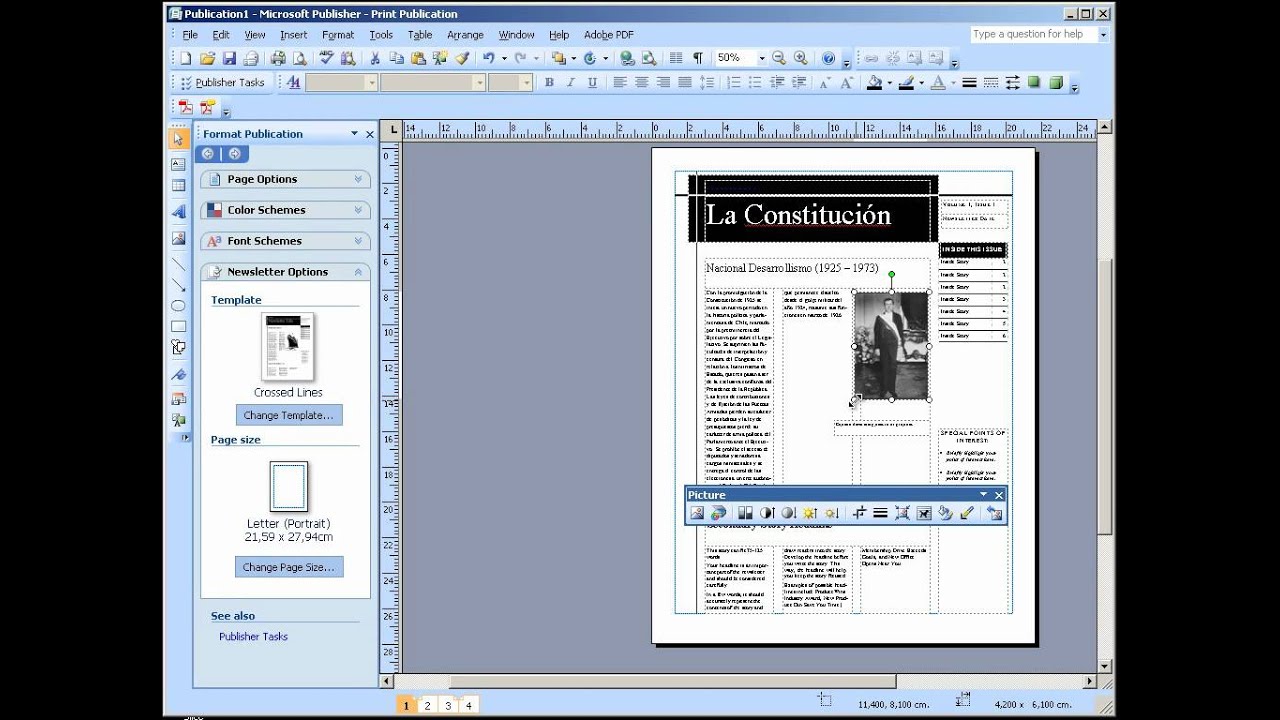Save the publication with floppy disk icon
Screen dimensions: 1280x720
click(229, 58)
